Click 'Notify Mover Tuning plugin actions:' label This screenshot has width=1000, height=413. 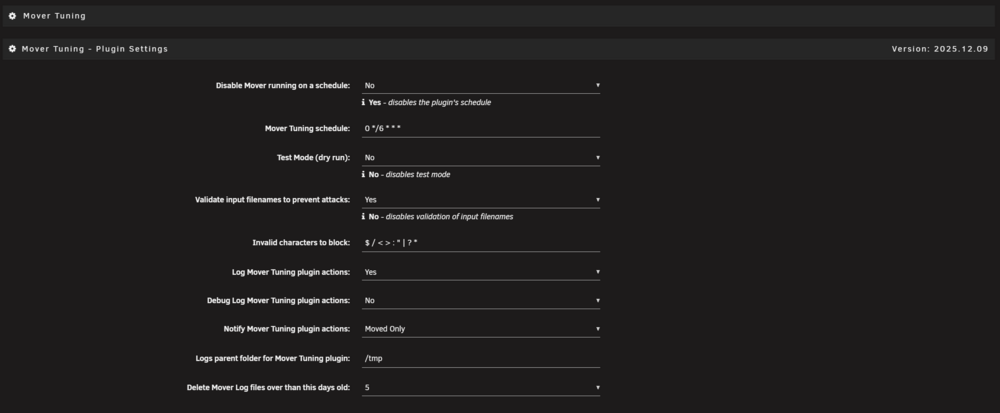coord(286,329)
